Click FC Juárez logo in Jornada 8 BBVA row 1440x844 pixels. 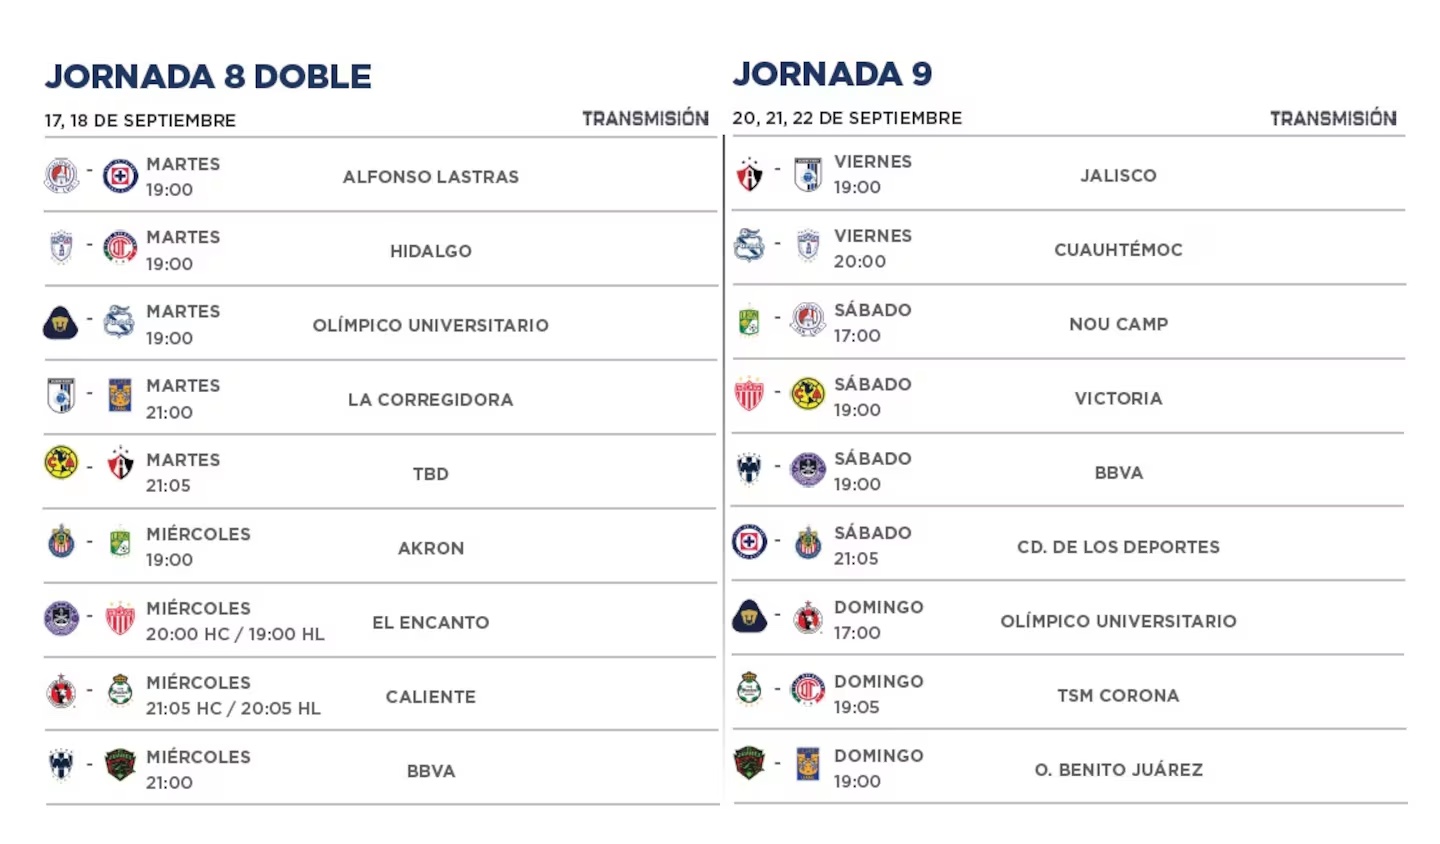point(120,765)
